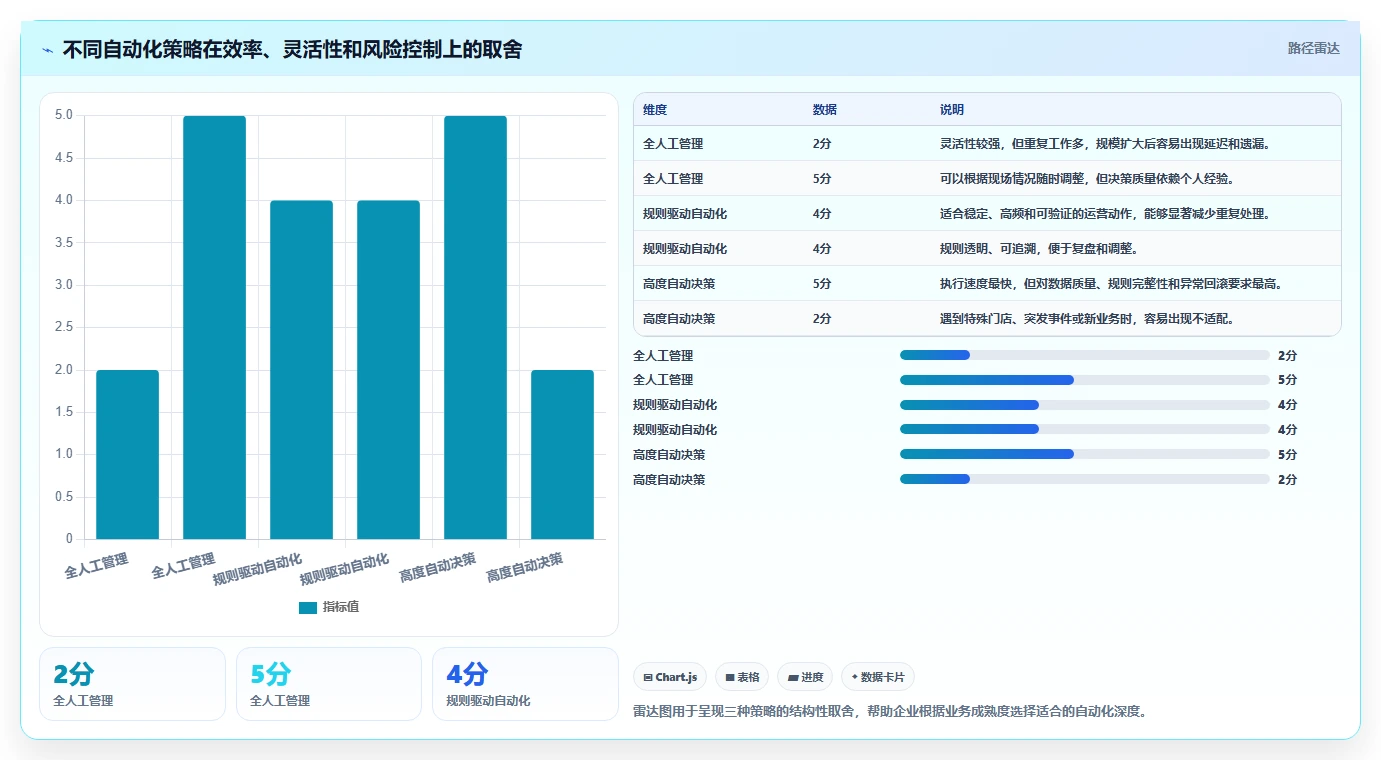Click the 高度自动决策 5分 progress bar
Image resolution: width=1381 pixels, height=760 pixels.
(1085, 454)
